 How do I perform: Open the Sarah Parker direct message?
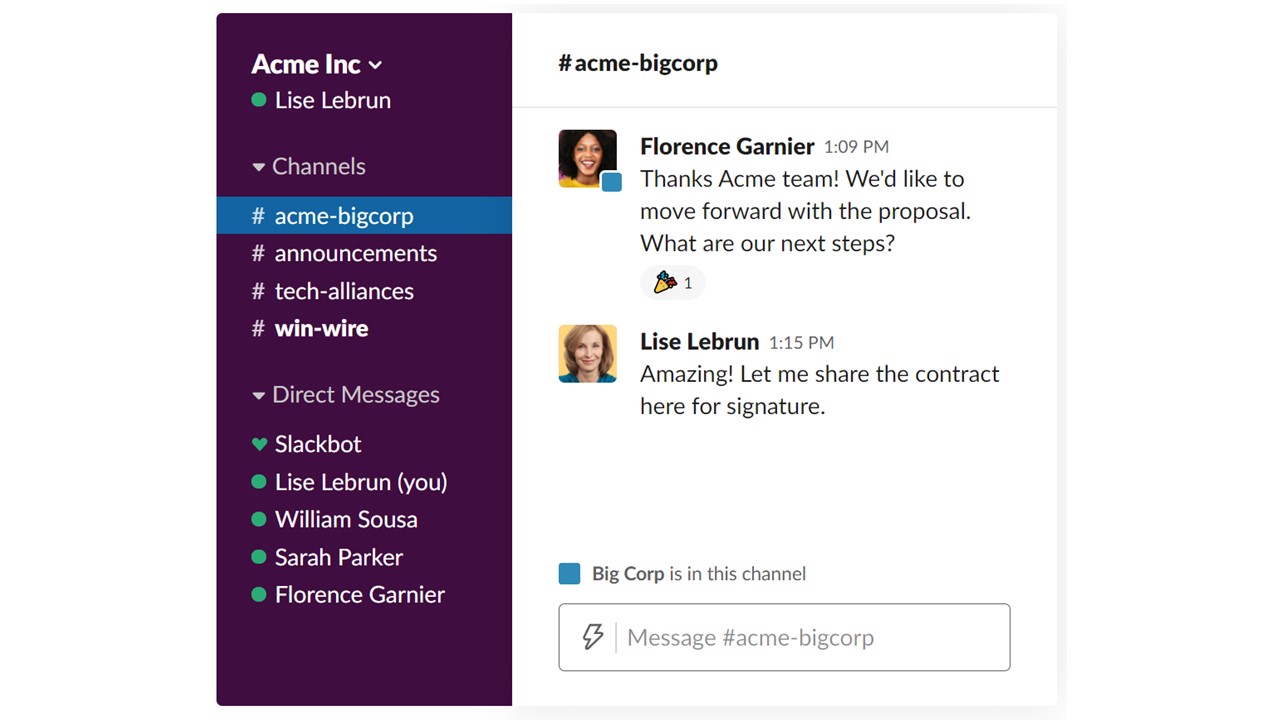pyautogui.click(x=338, y=557)
